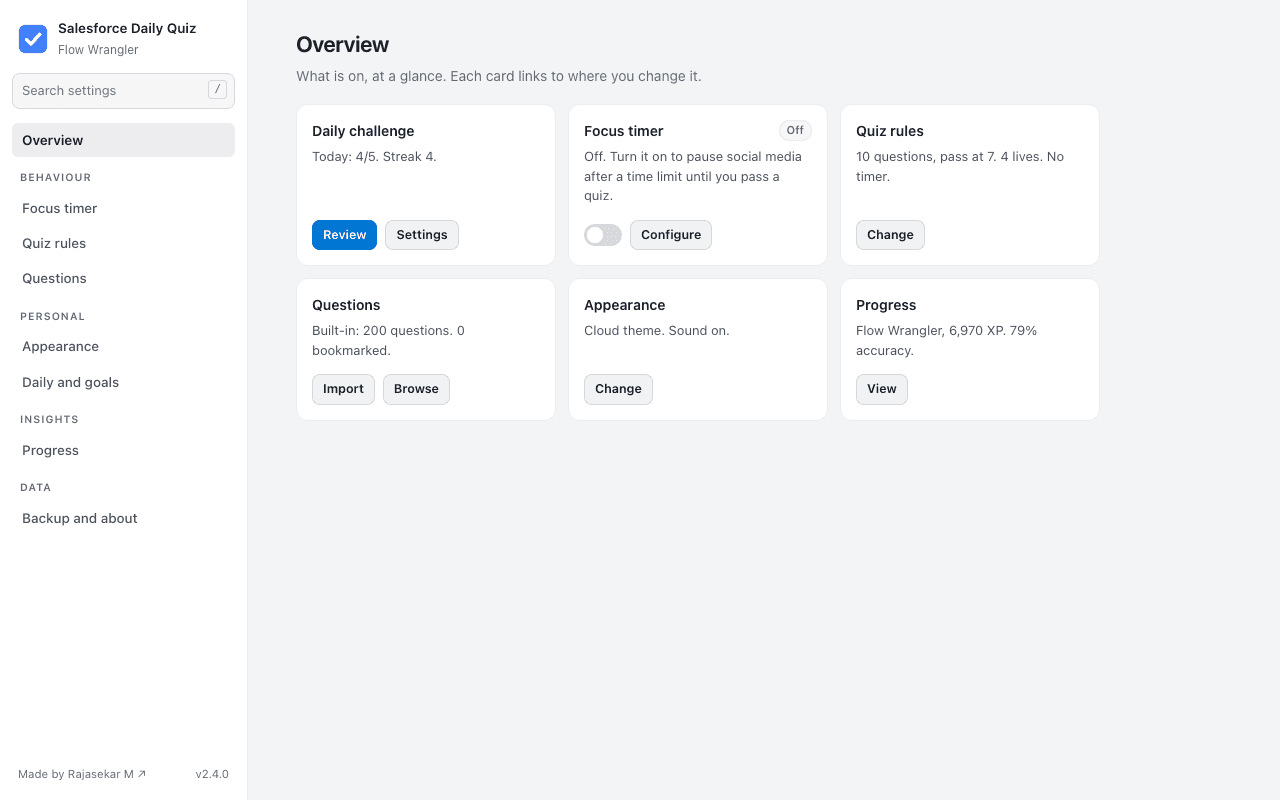Viewport: 1280px width, 800px height.
Task: Click the PERSONAL section label
Action: click(53, 316)
